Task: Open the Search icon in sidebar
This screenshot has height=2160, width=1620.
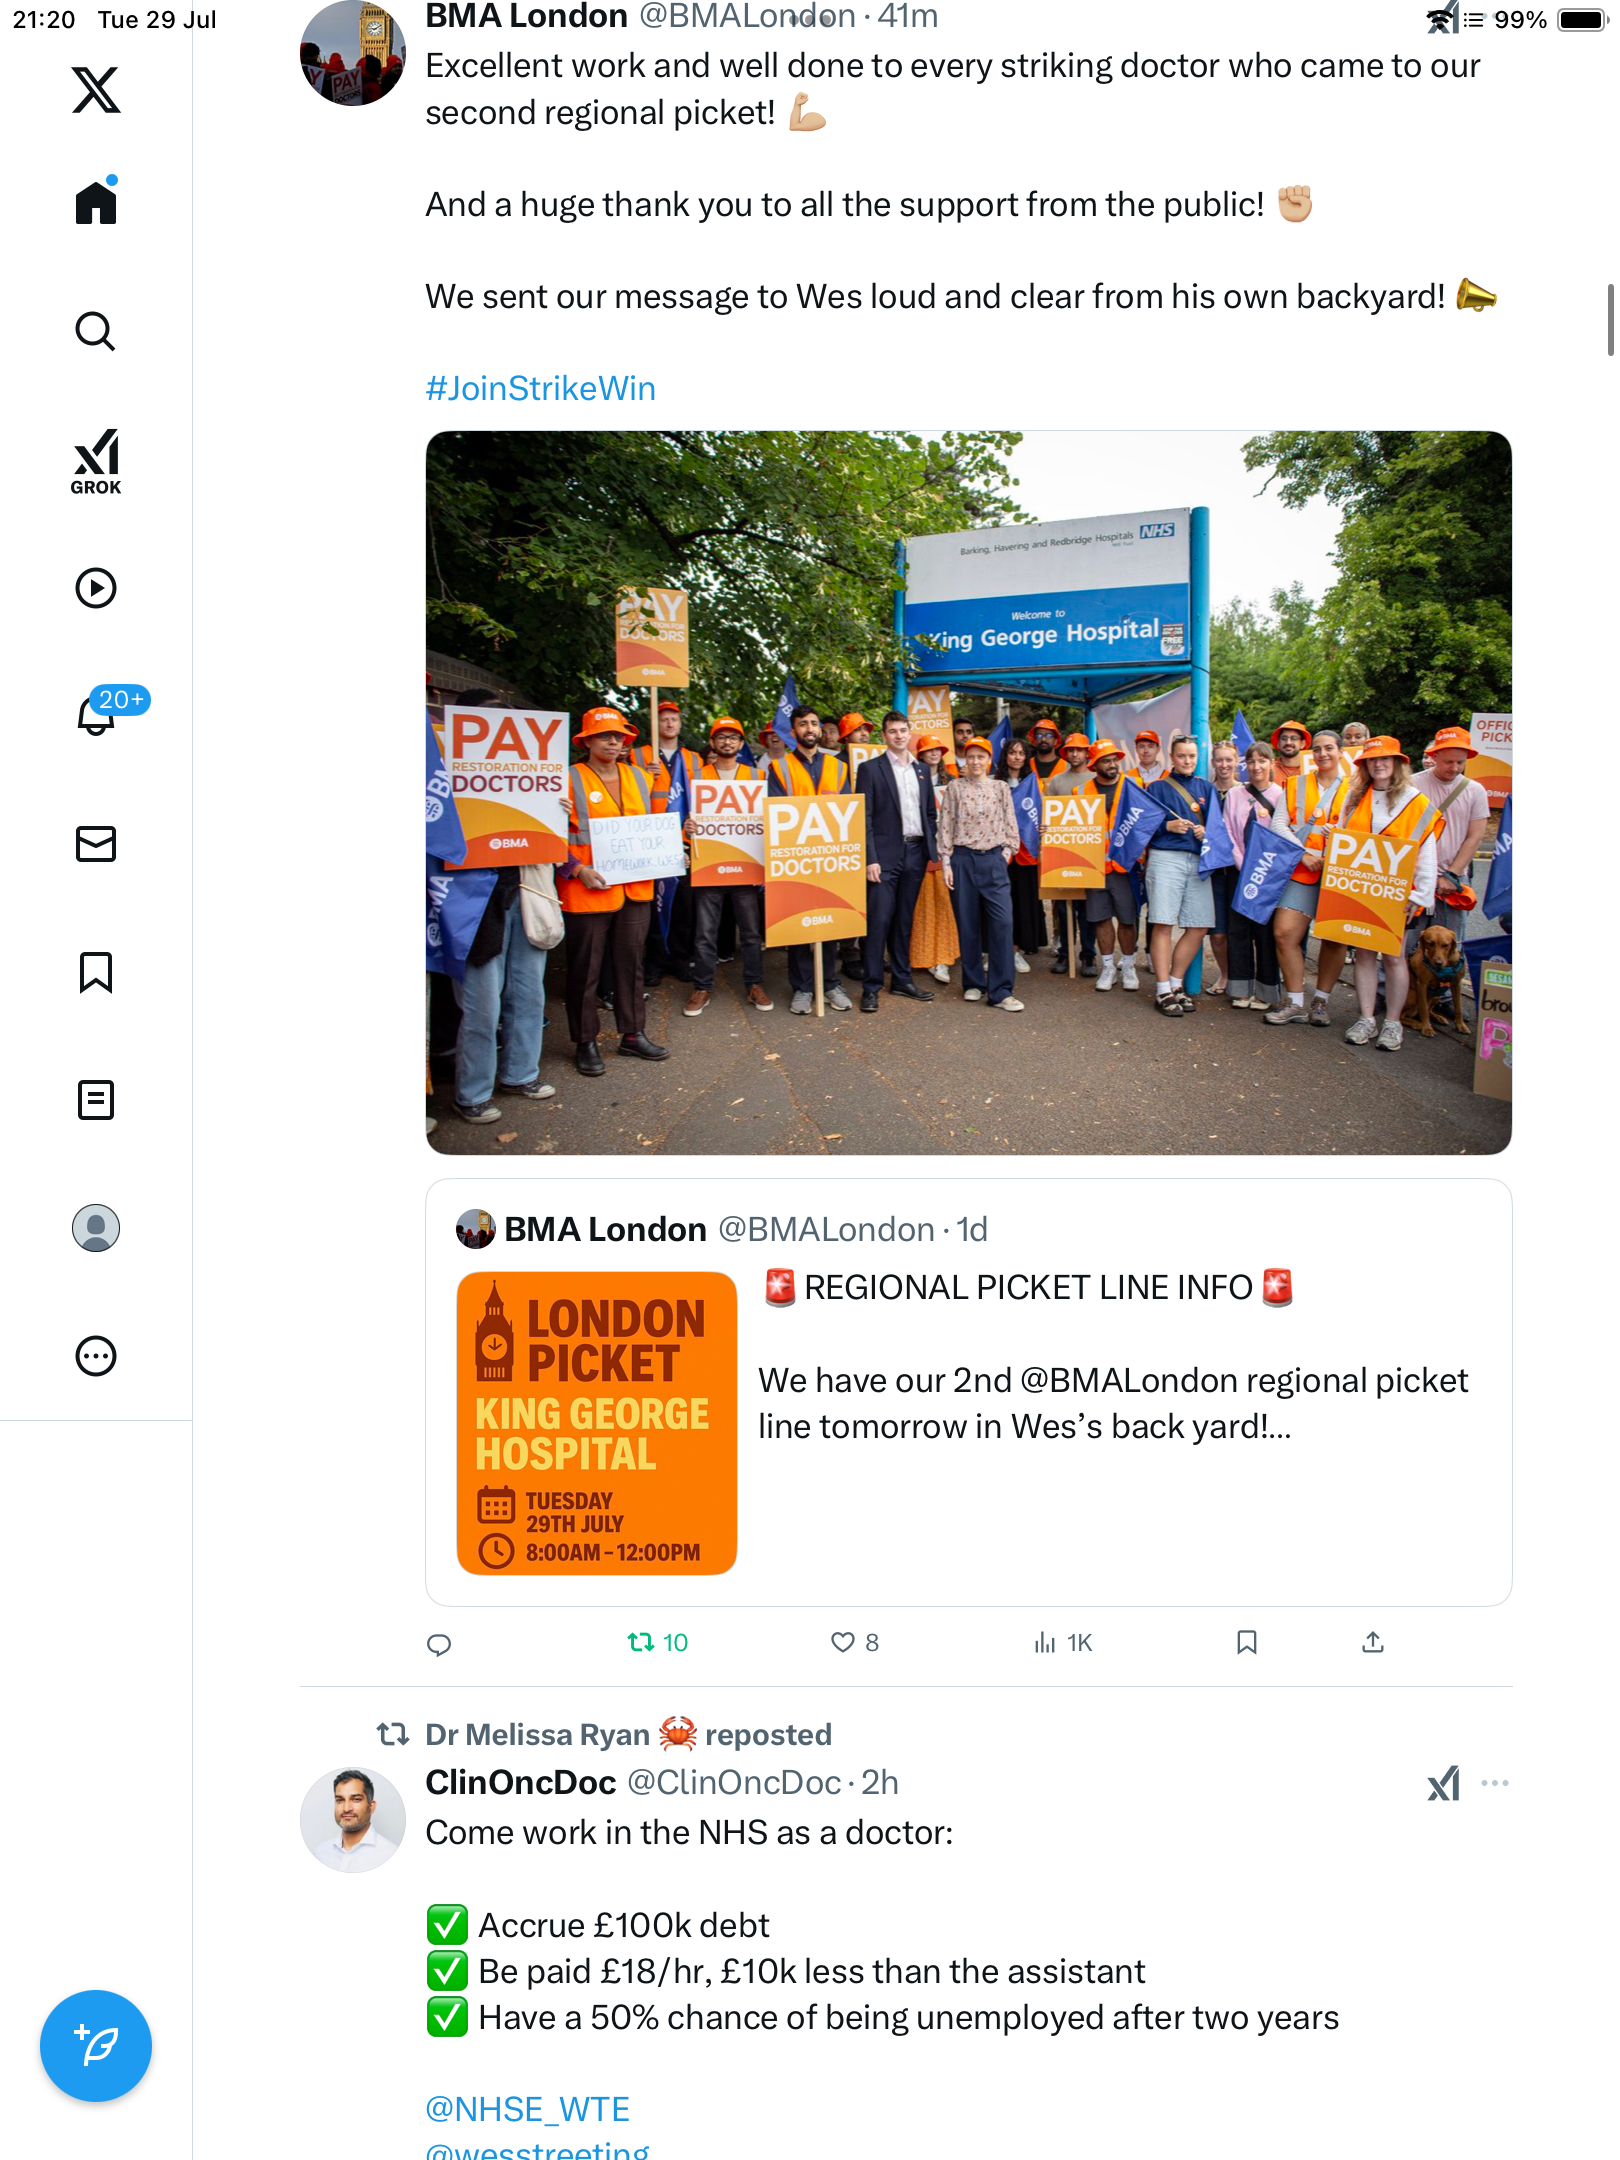Action: pyautogui.click(x=96, y=331)
